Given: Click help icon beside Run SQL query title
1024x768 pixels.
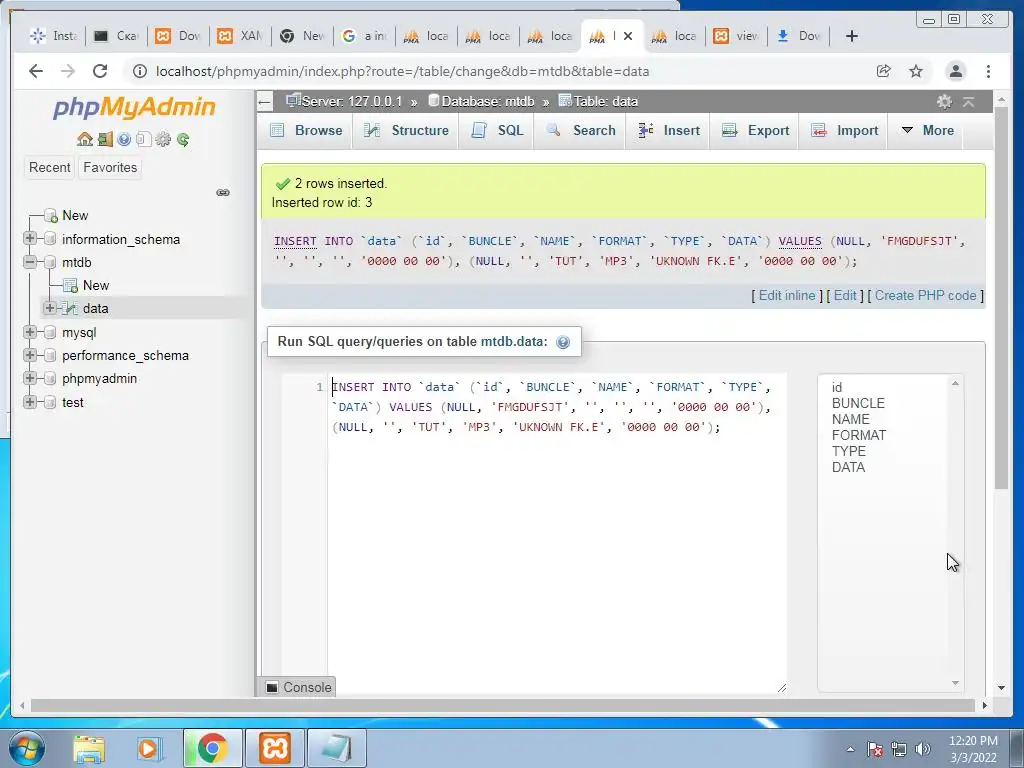Looking at the screenshot, I should click(563, 342).
